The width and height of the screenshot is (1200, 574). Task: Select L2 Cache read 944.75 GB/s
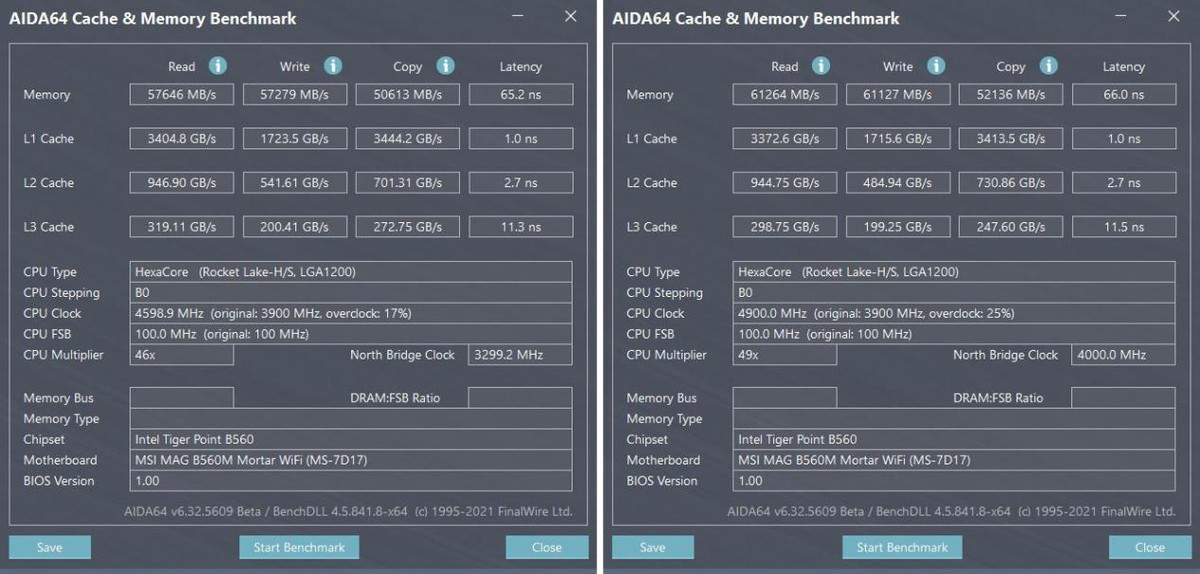click(785, 182)
